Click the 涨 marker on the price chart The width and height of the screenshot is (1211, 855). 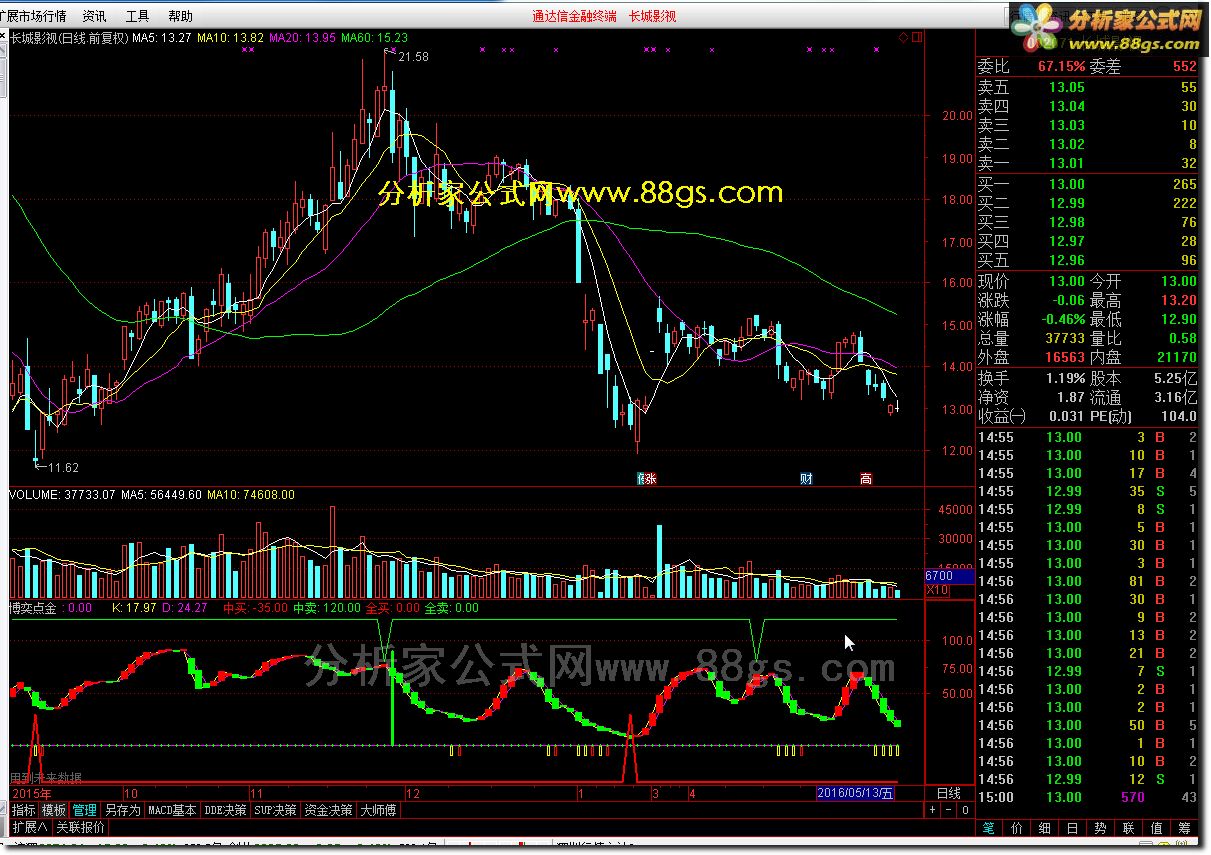point(648,479)
